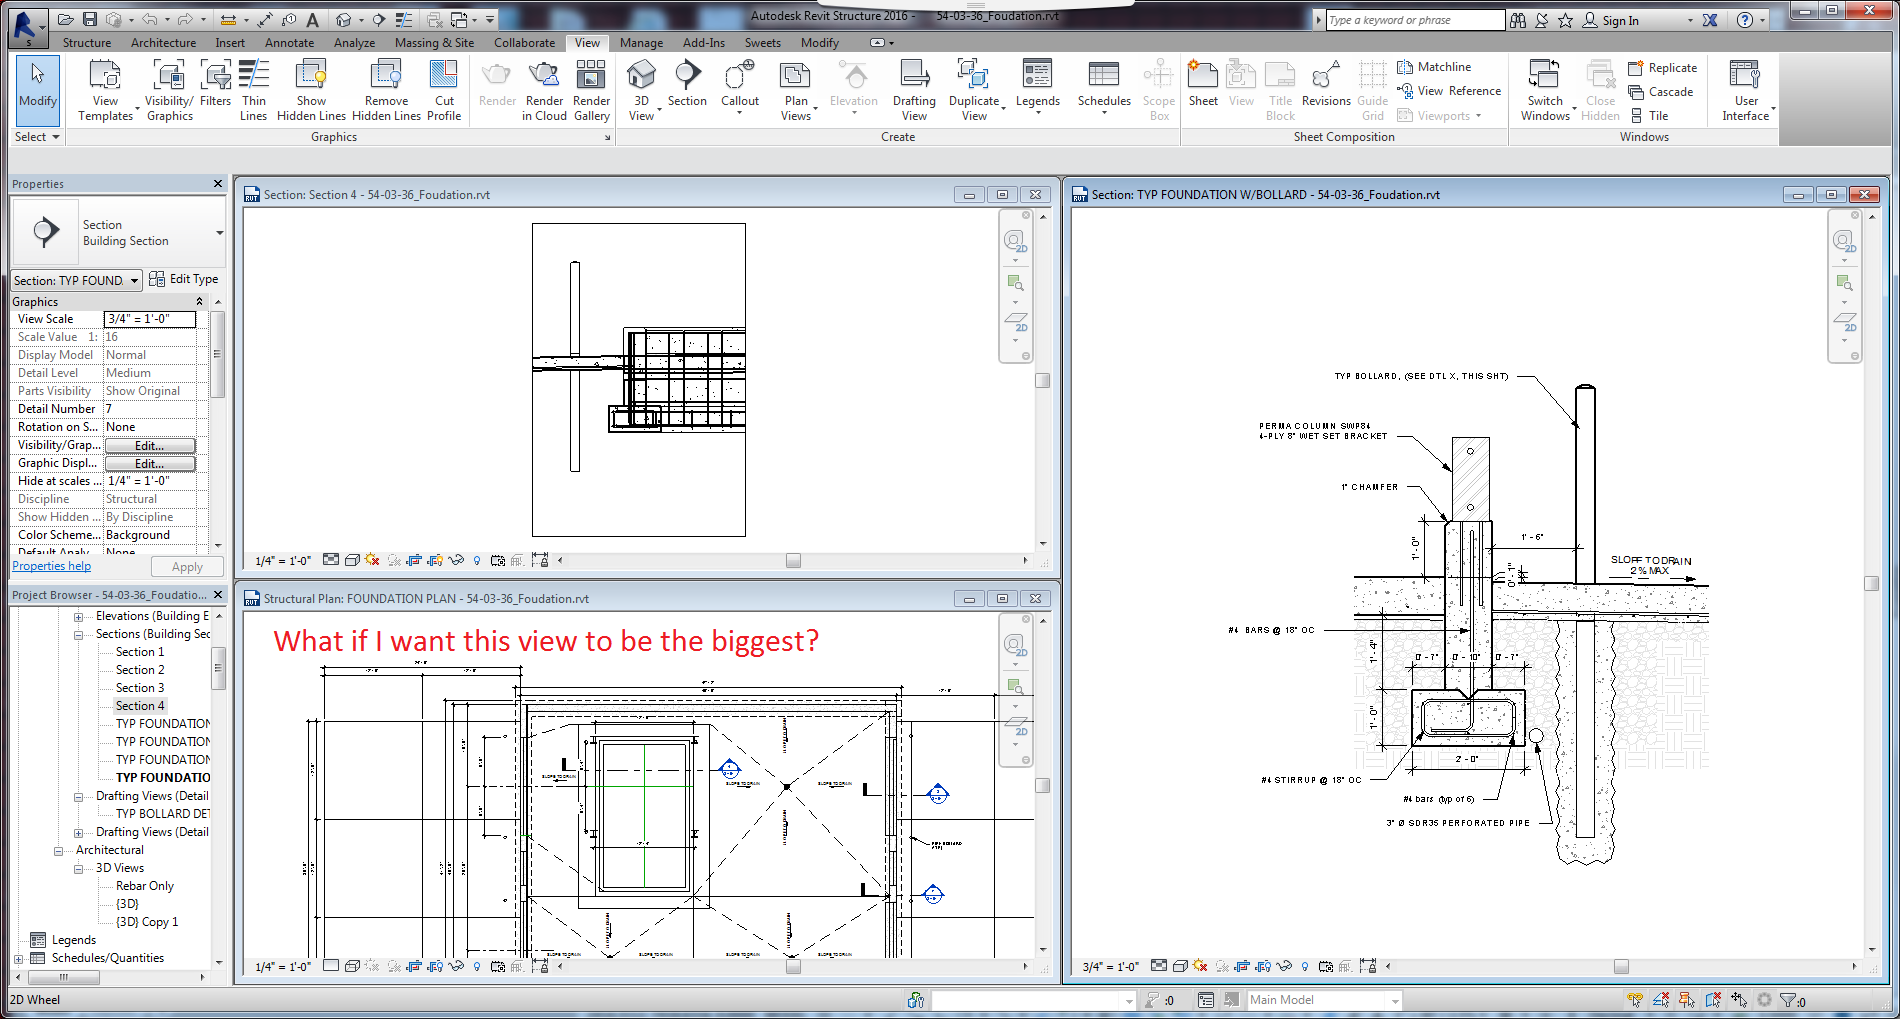Select the Thin Lines tool
This screenshot has height=1019, width=1900.
coord(254,90)
